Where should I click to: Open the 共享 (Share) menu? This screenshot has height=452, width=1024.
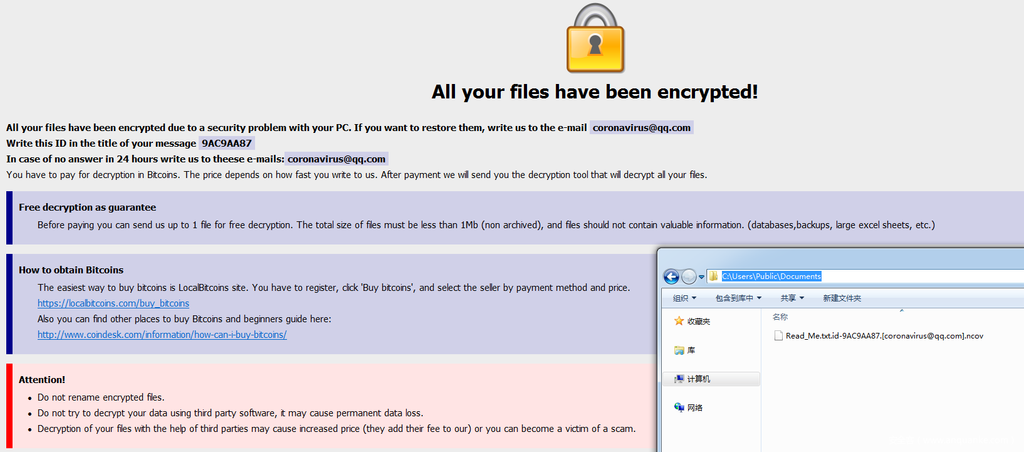[792, 298]
